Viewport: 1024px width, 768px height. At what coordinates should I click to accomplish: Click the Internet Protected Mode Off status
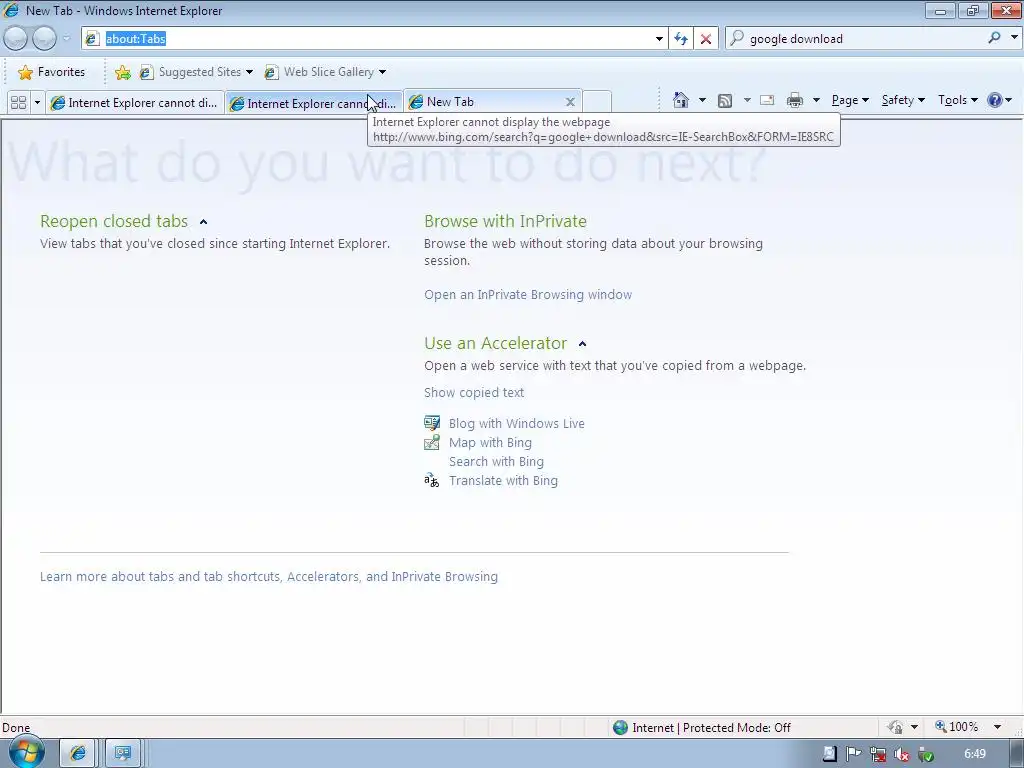coord(702,728)
